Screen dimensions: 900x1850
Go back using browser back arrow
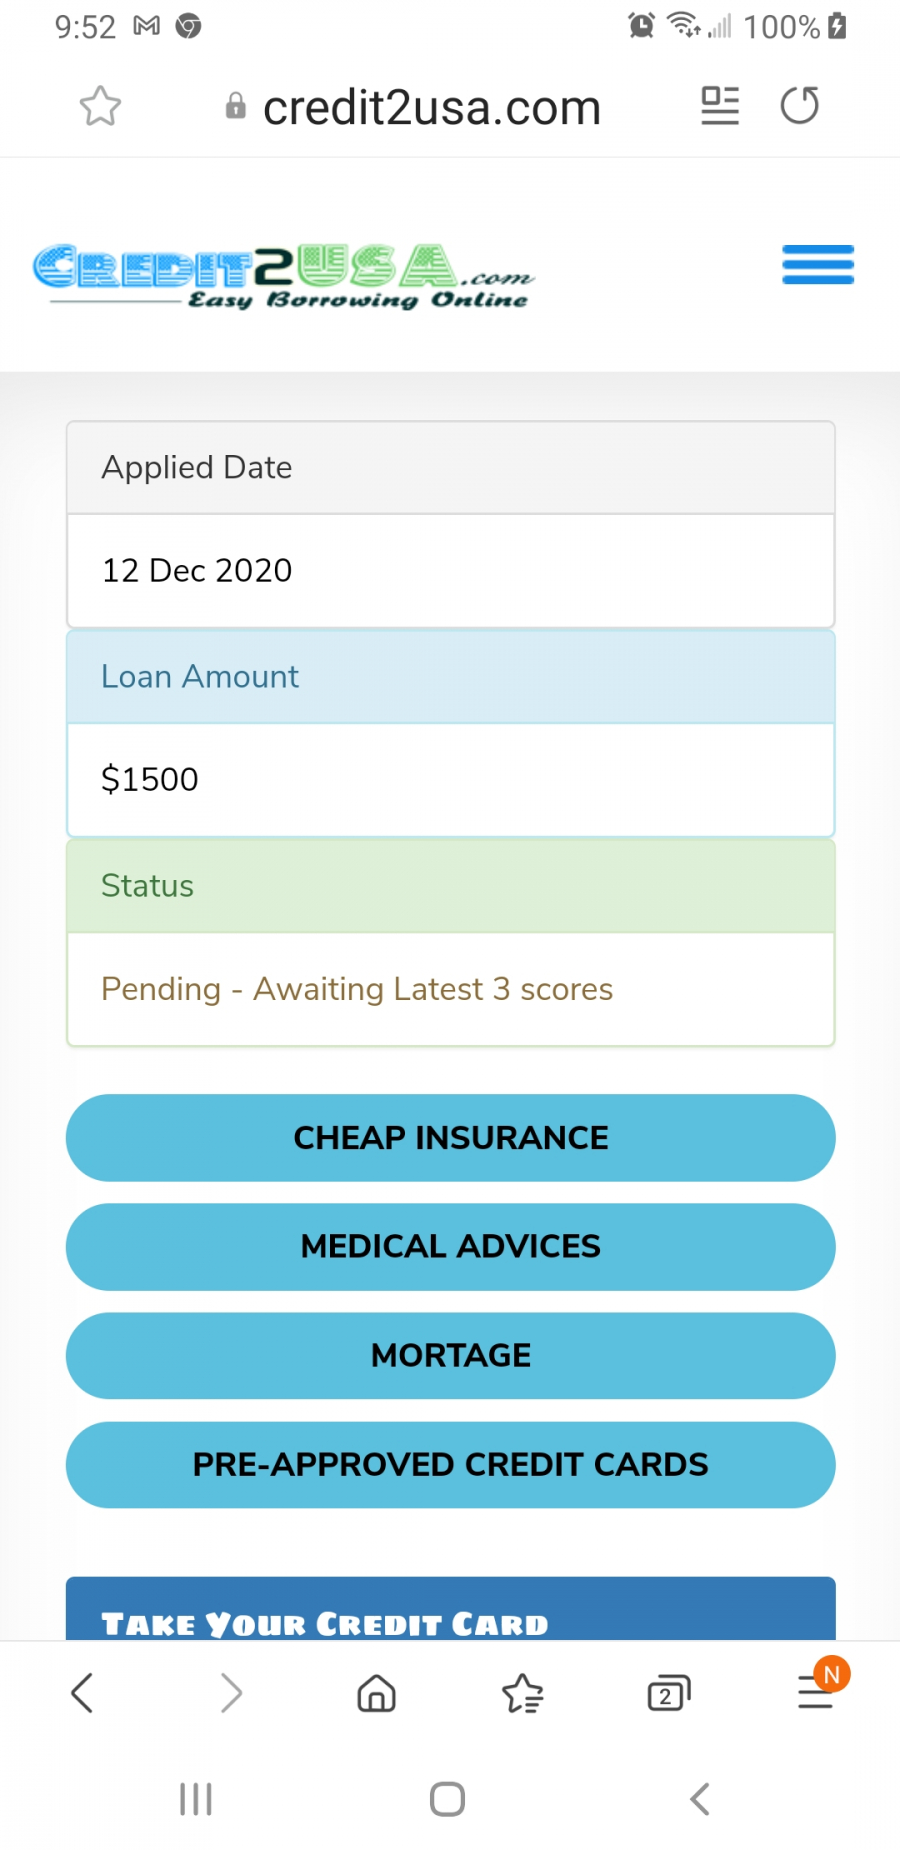[x=83, y=1693]
